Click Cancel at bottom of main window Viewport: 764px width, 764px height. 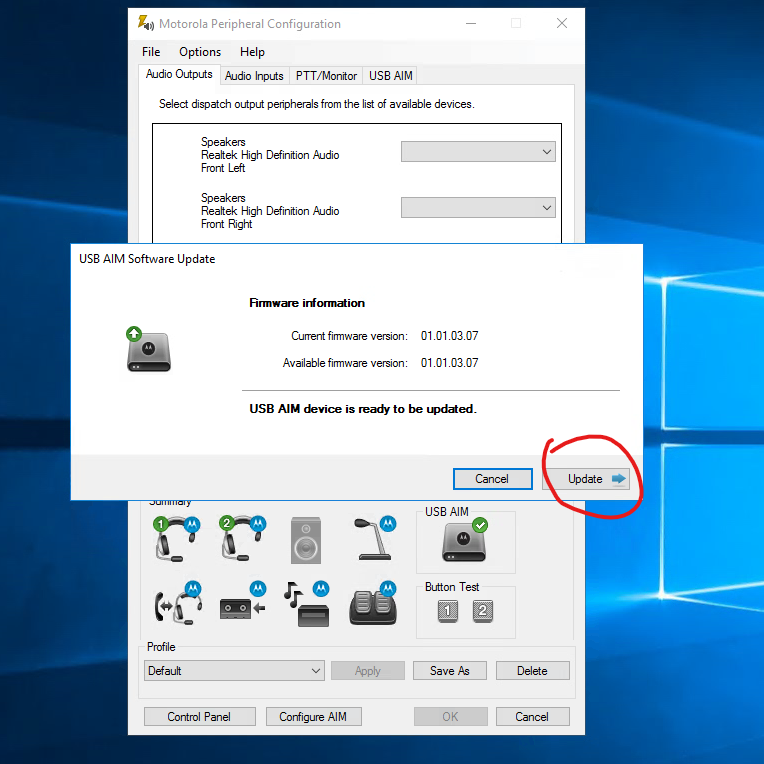(533, 717)
